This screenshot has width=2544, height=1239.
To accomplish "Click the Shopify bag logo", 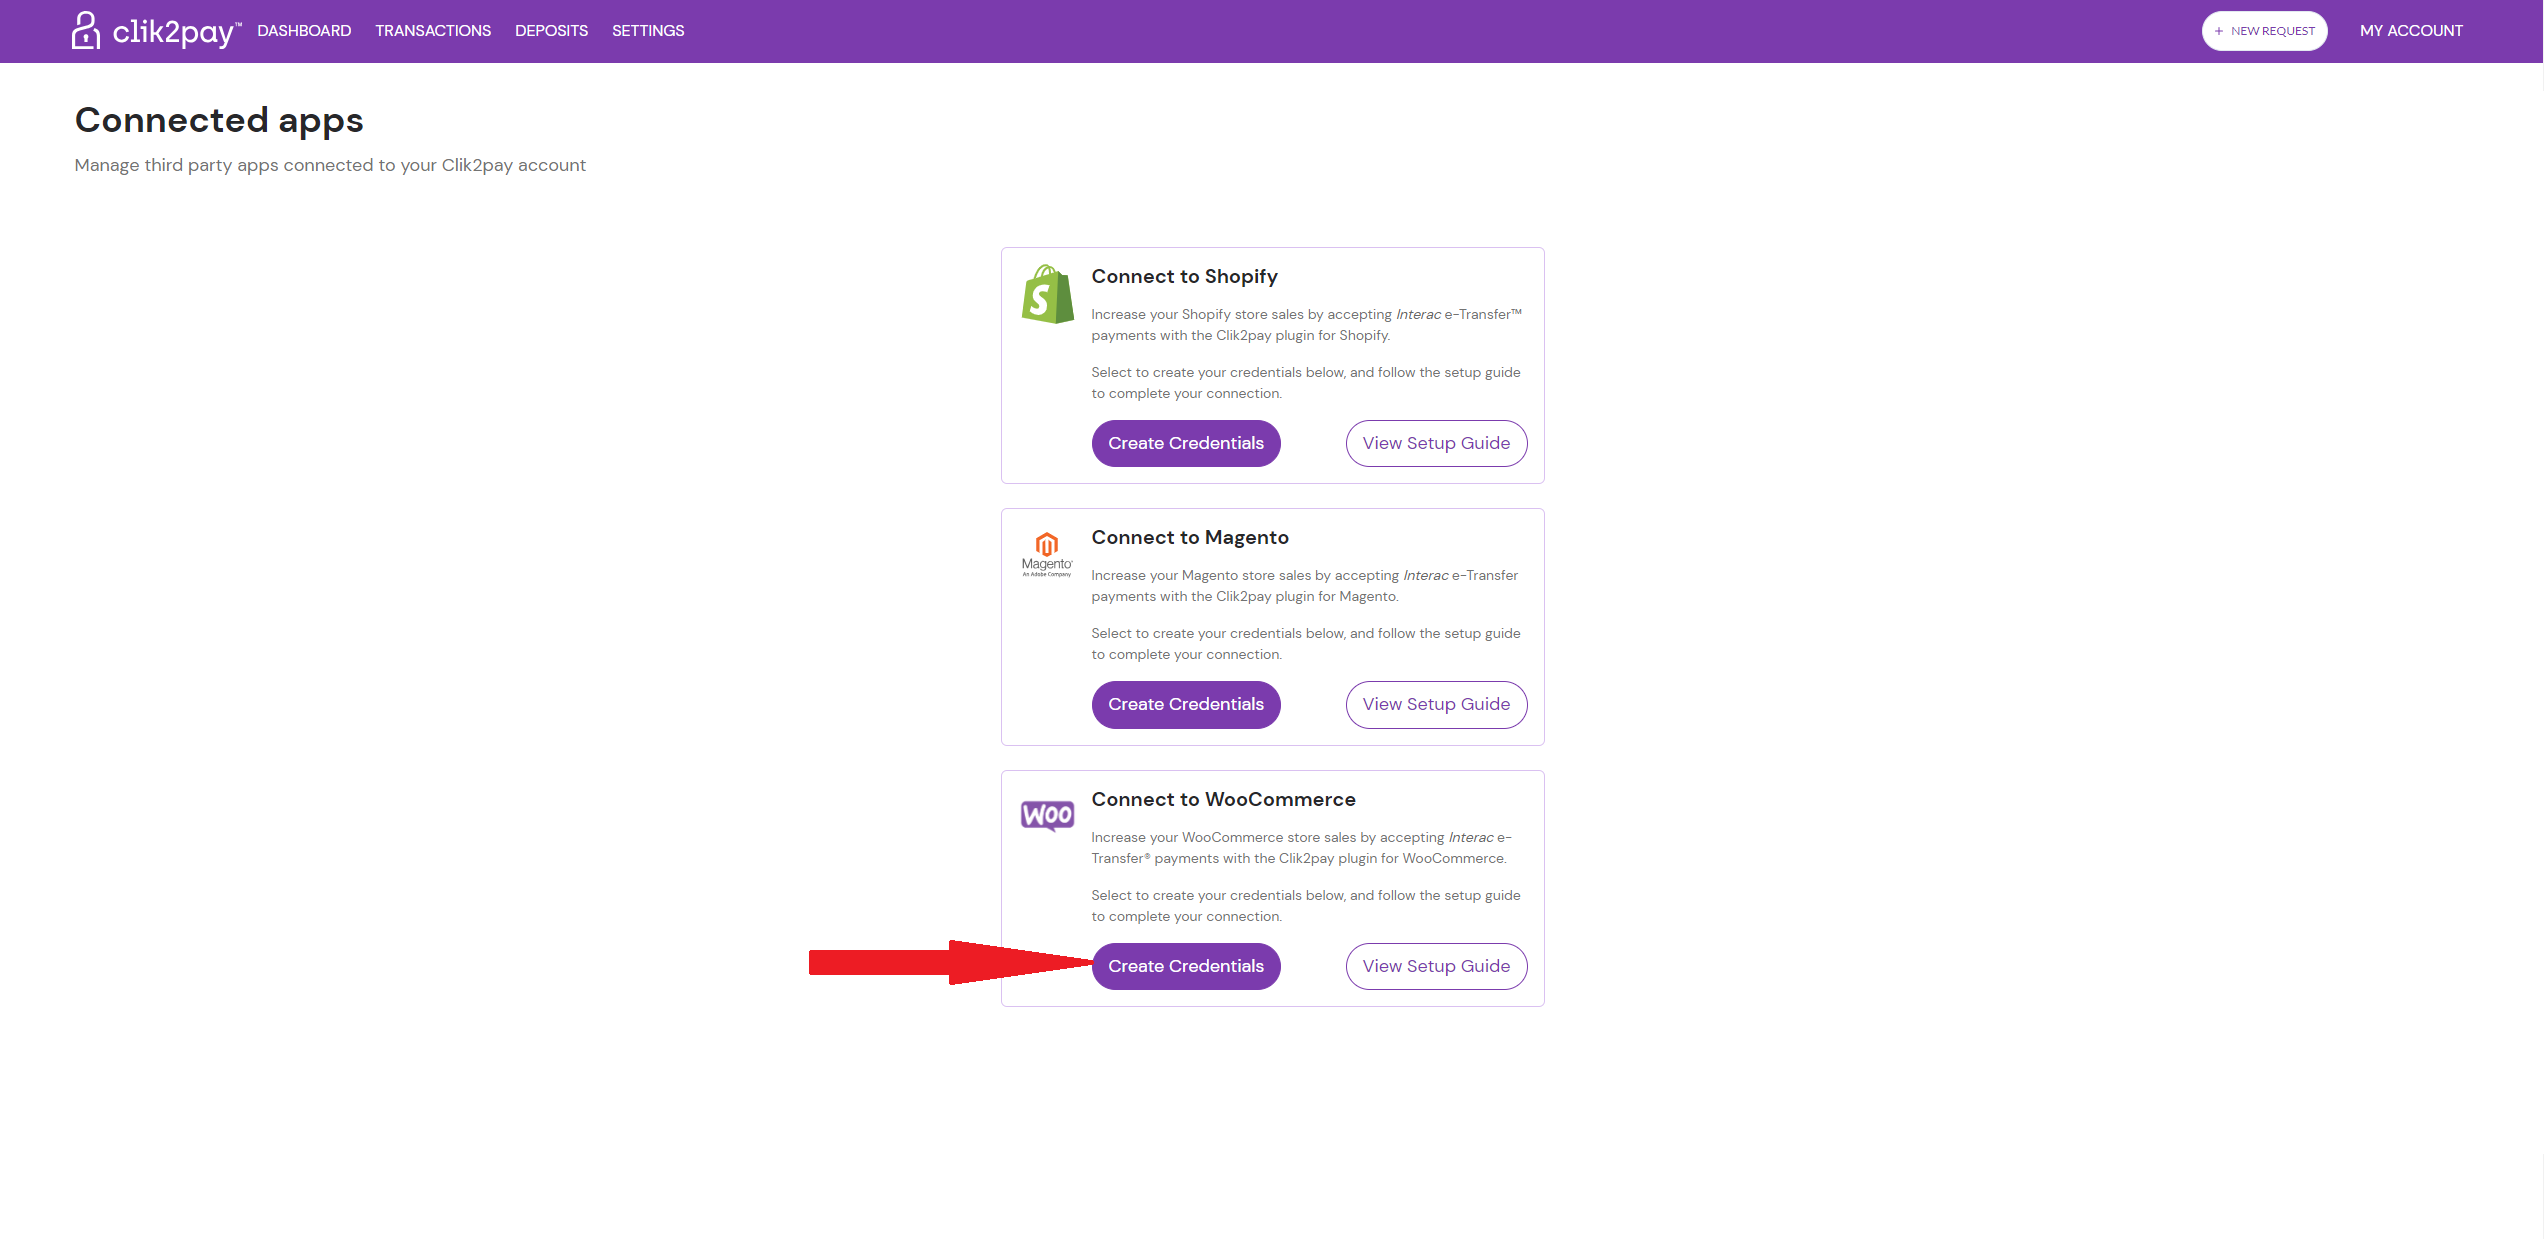I will (1047, 294).
